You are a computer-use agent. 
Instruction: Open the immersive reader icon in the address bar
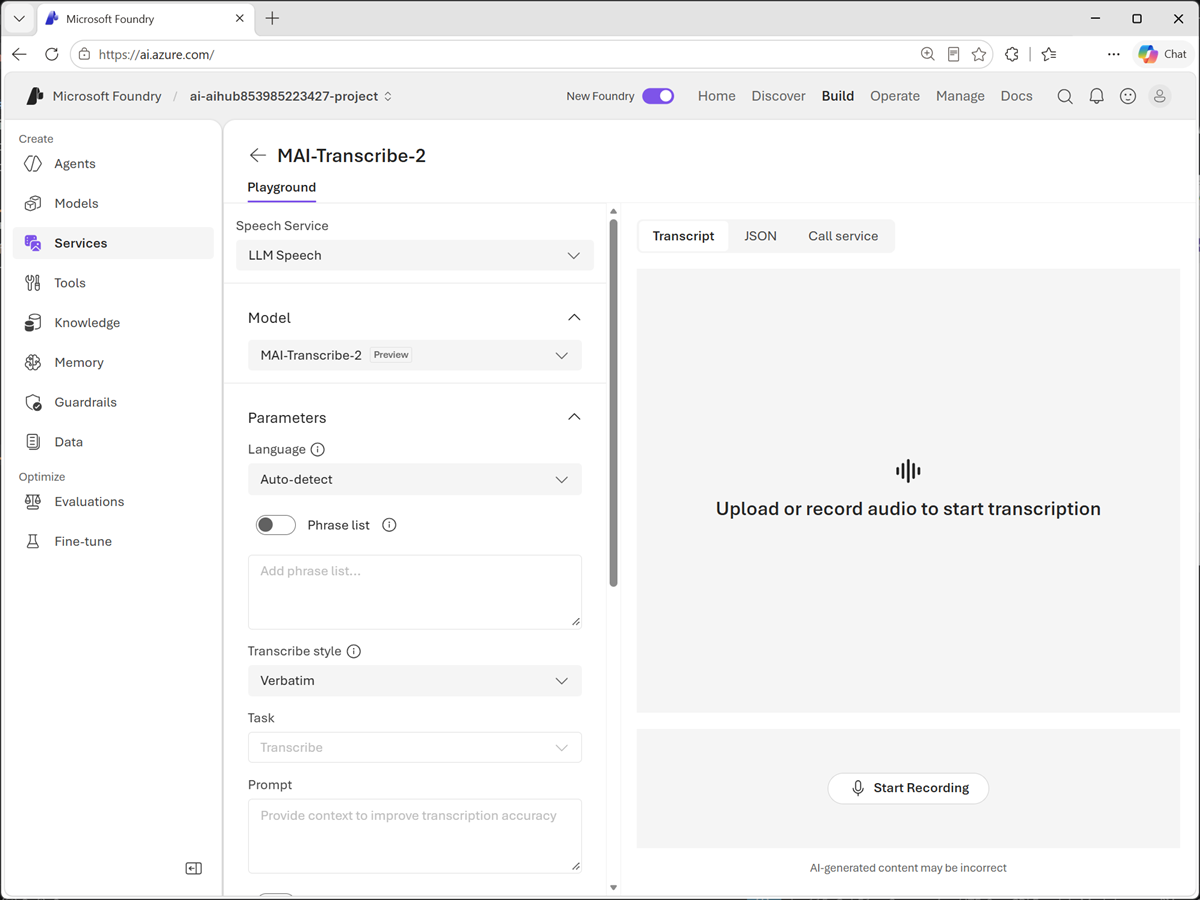[954, 54]
